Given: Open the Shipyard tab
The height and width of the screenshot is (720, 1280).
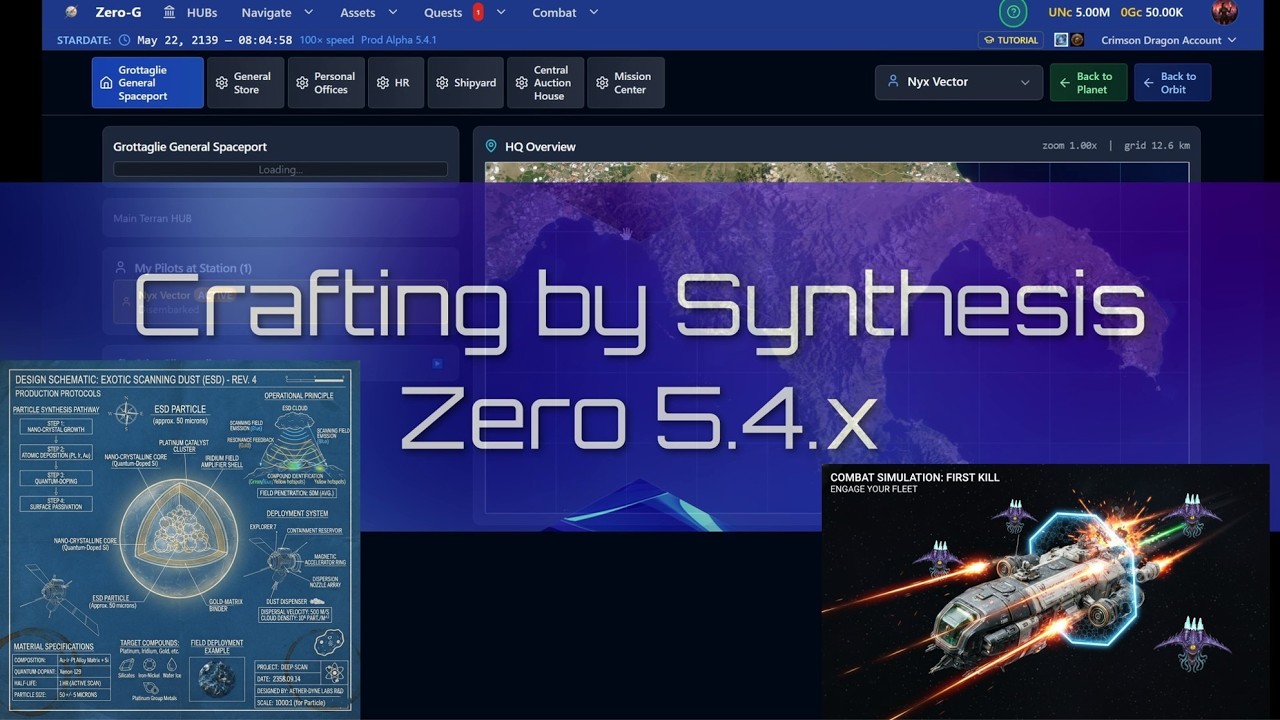Looking at the screenshot, I should [x=465, y=83].
